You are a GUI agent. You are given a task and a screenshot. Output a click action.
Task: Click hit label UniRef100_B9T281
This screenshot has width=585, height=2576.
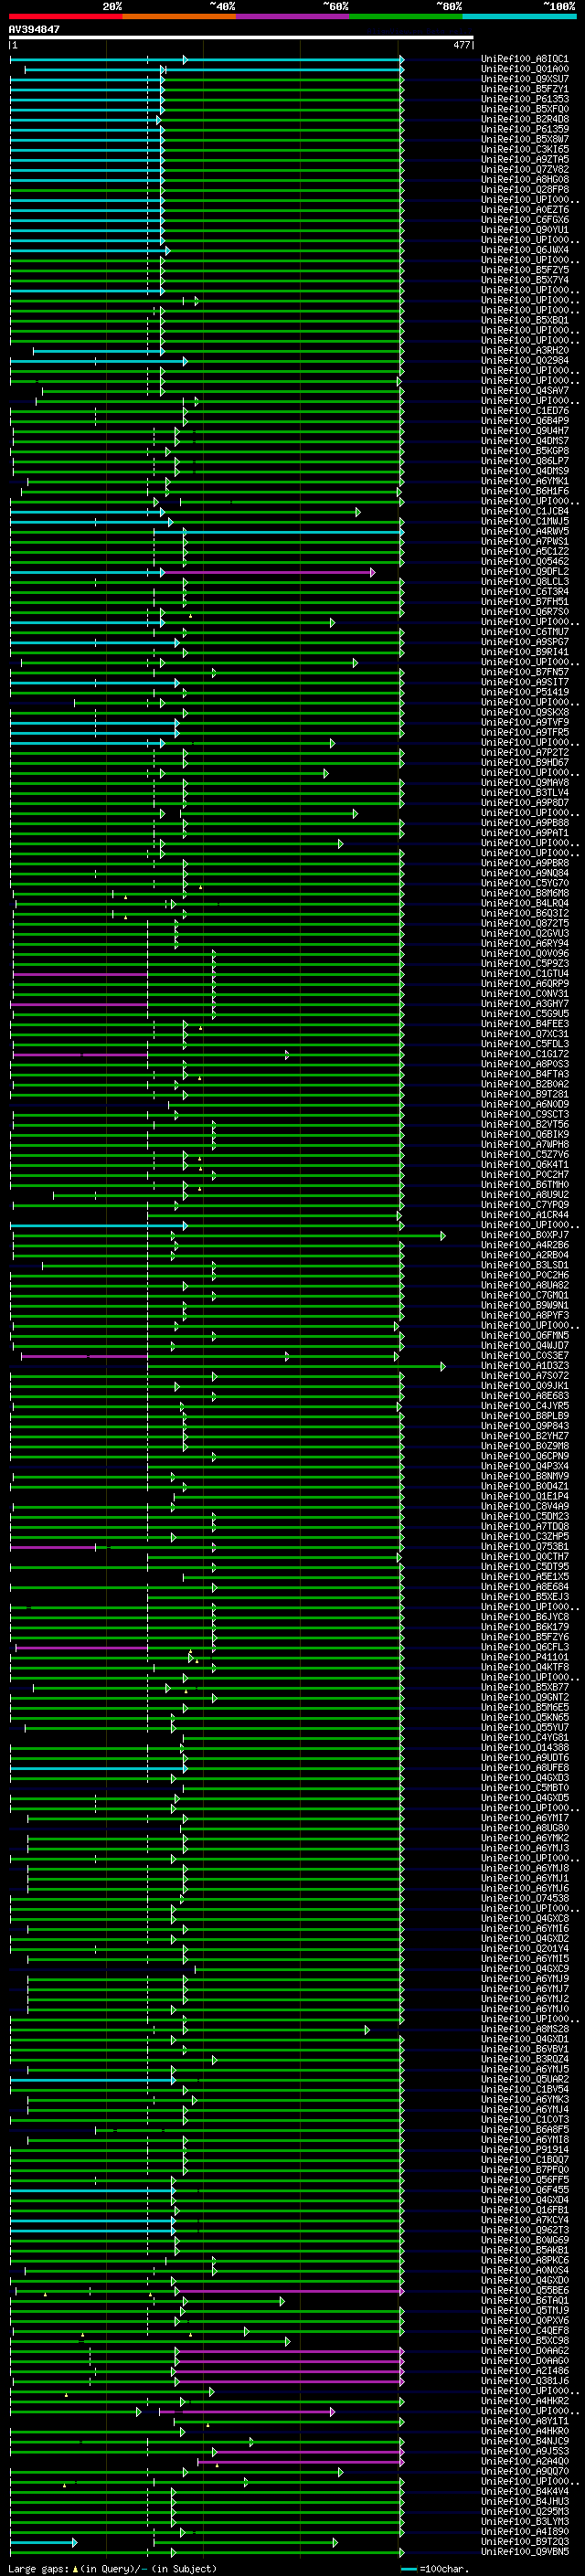tap(525, 1094)
